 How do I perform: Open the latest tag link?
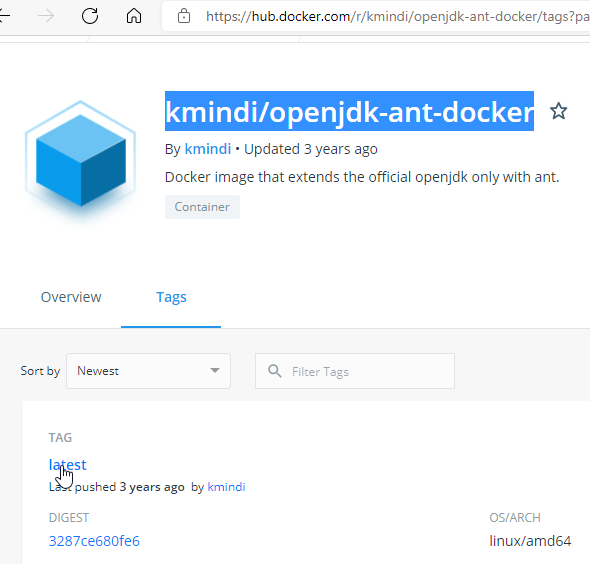(x=68, y=465)
